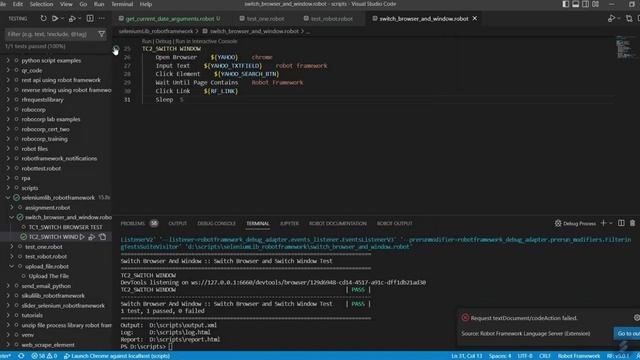Screen dimensions: 640x360
Task: Open the Output panel tab
Action: [x=178, y=223]
